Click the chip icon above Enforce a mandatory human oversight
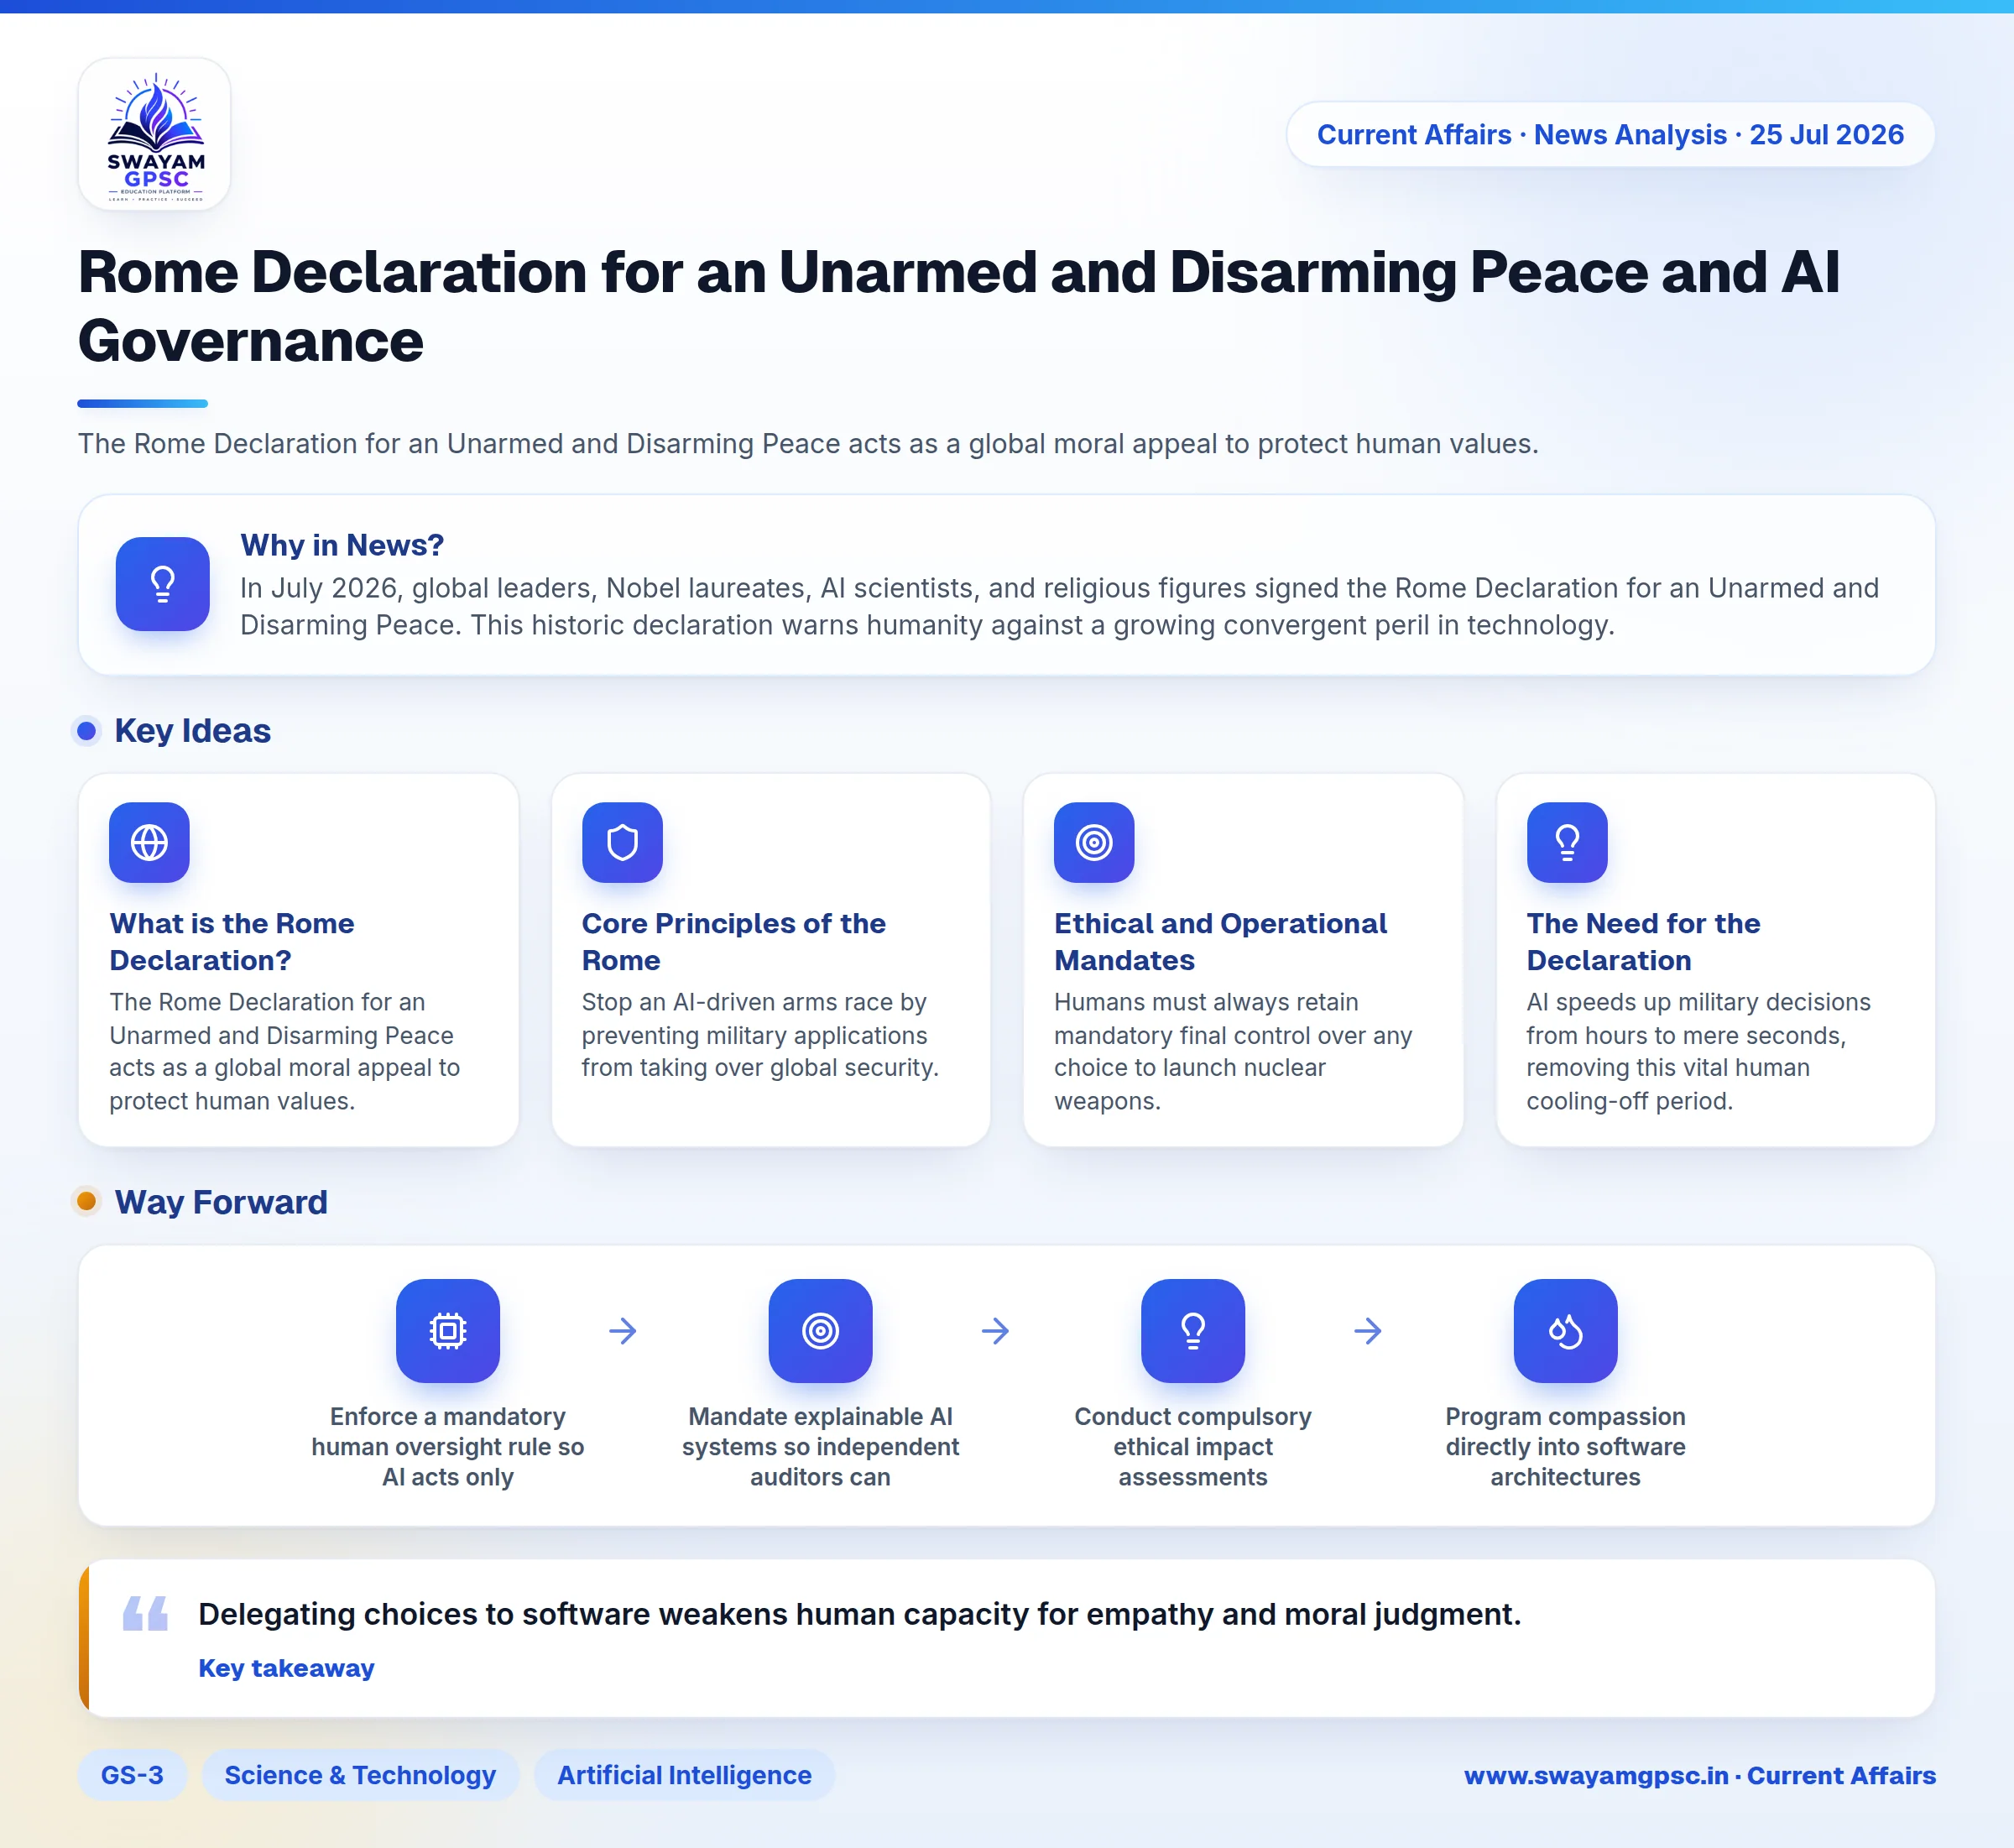This screenshot has width=2014, height=1848. coord(448,1330)
